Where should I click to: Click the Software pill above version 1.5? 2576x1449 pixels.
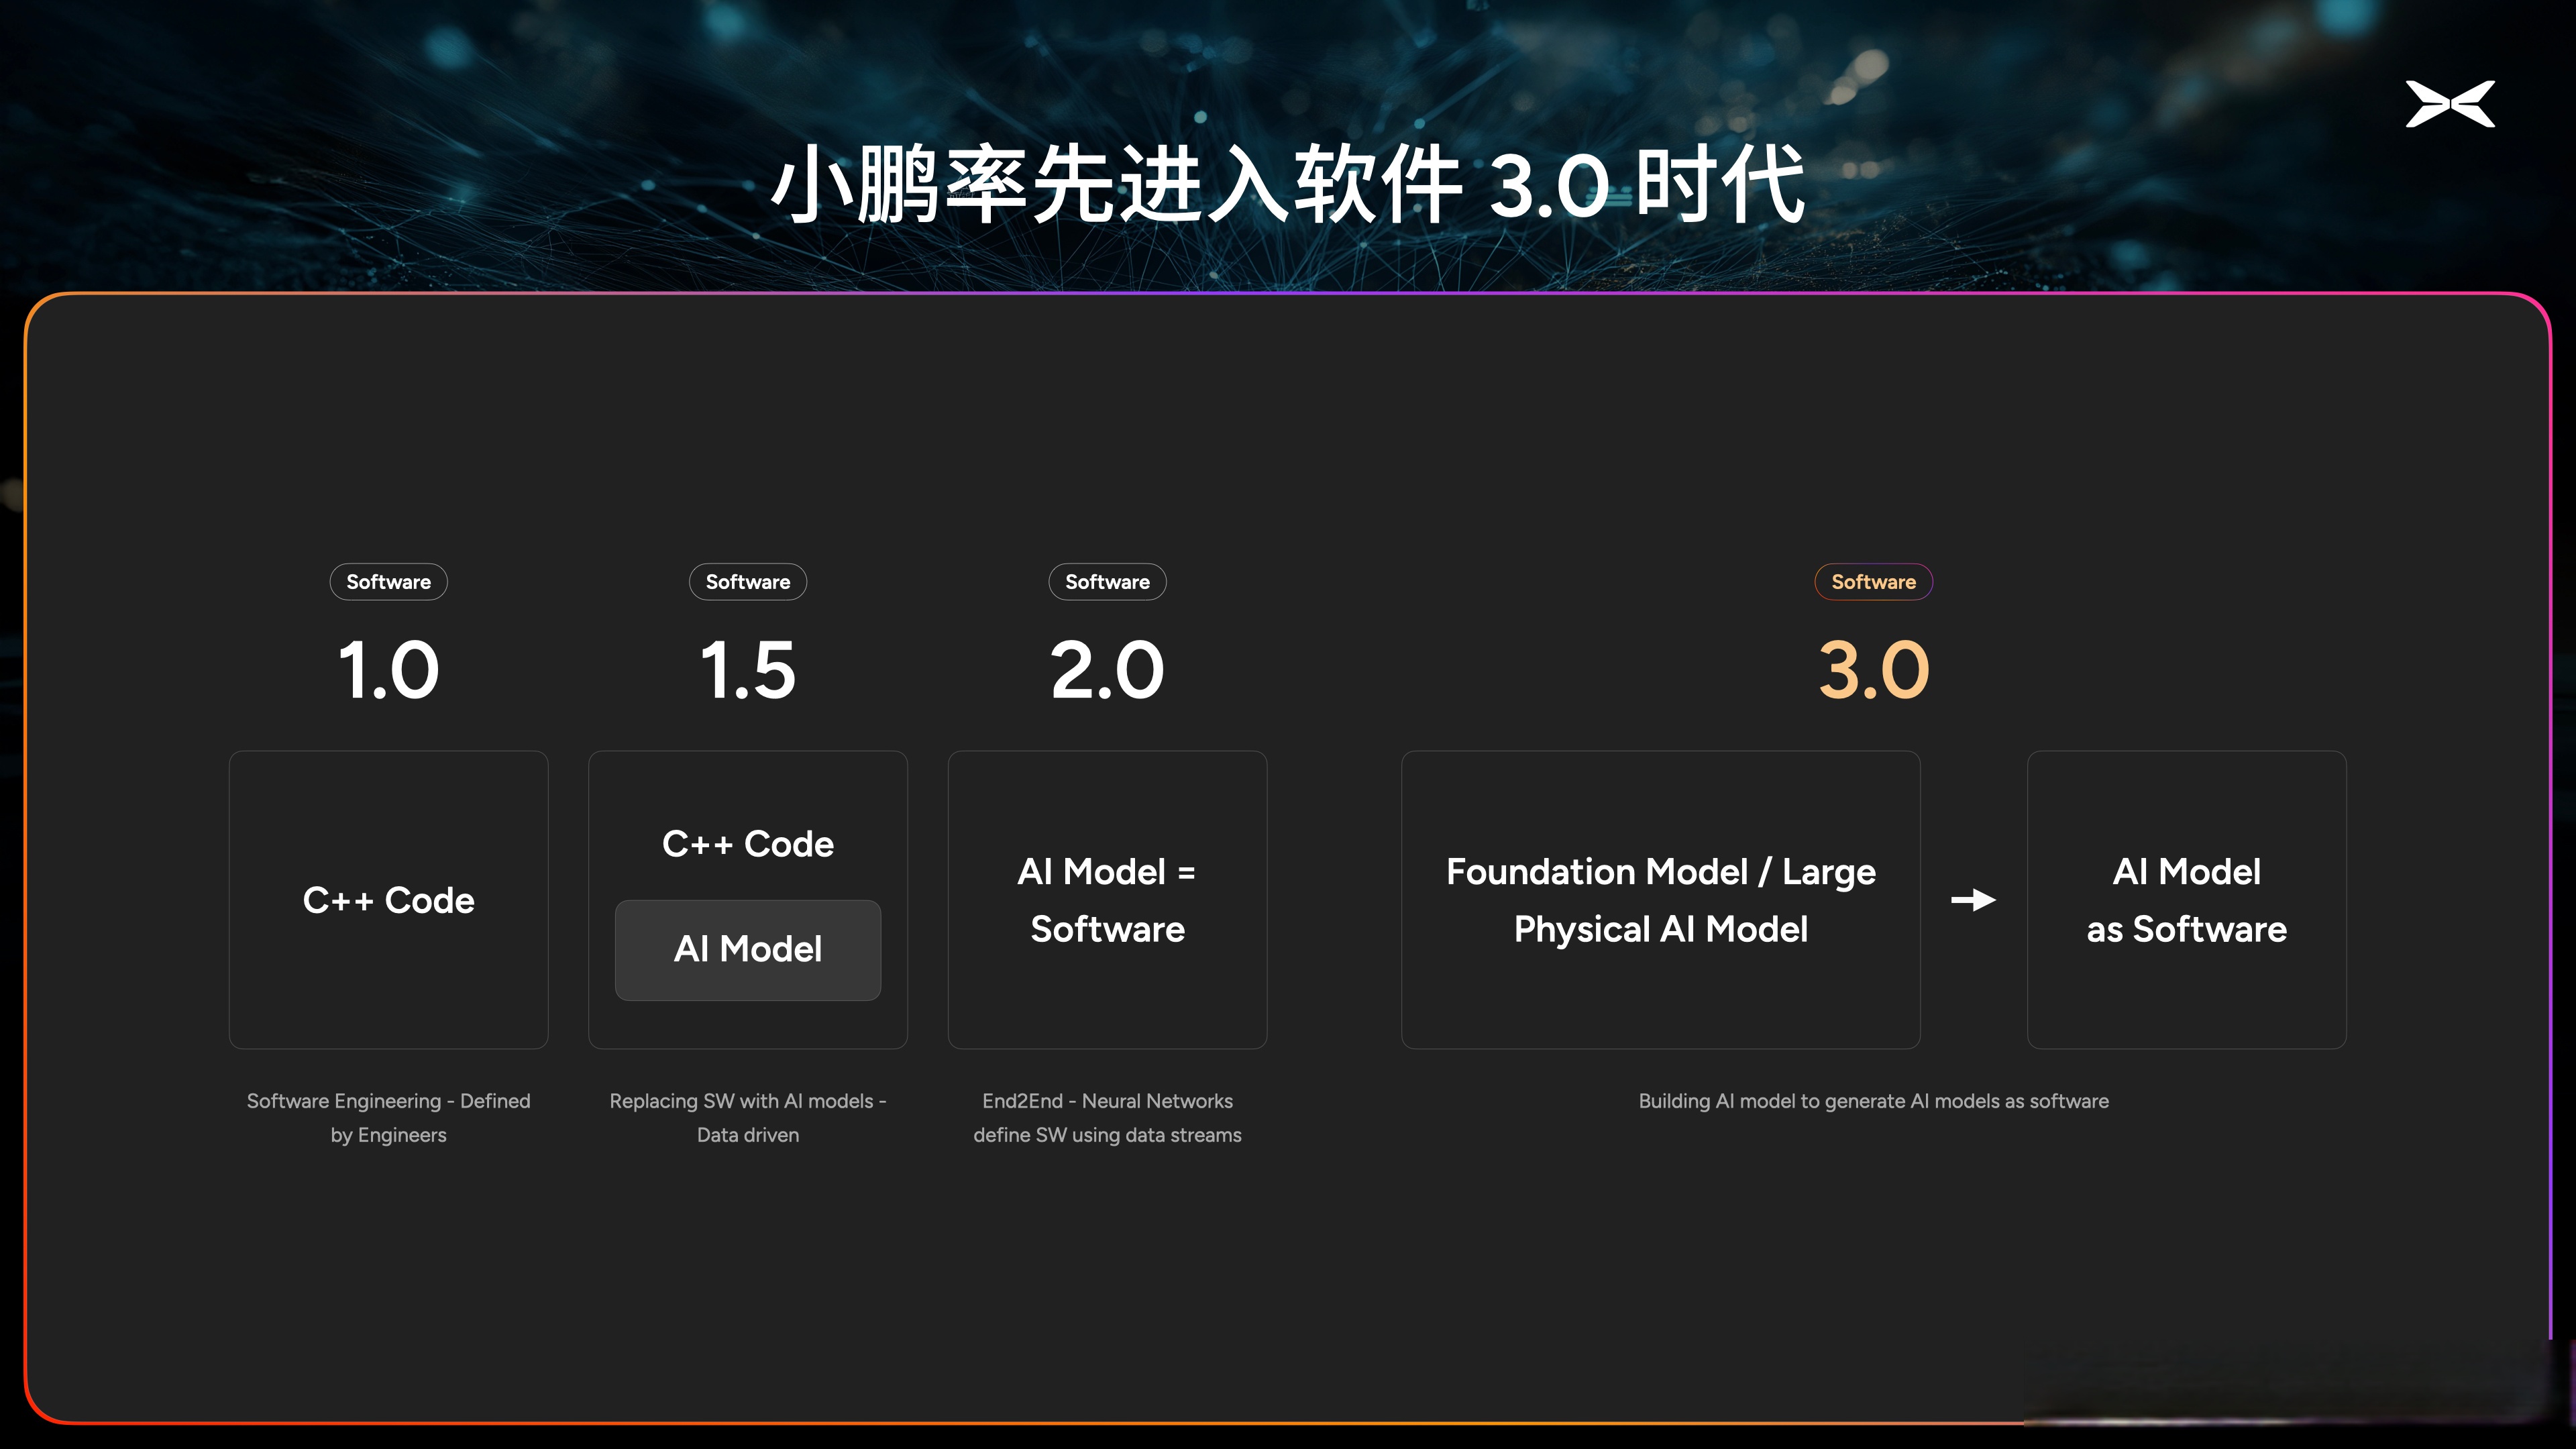[747, 581]
